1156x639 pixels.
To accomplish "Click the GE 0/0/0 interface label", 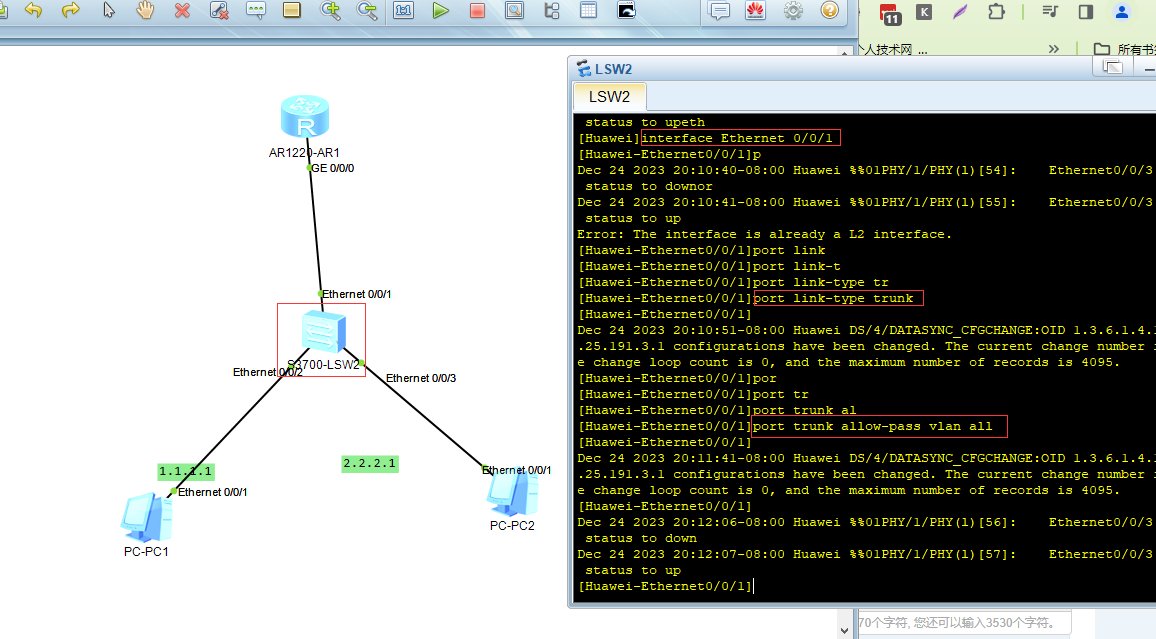I will (x=332, y=168).
